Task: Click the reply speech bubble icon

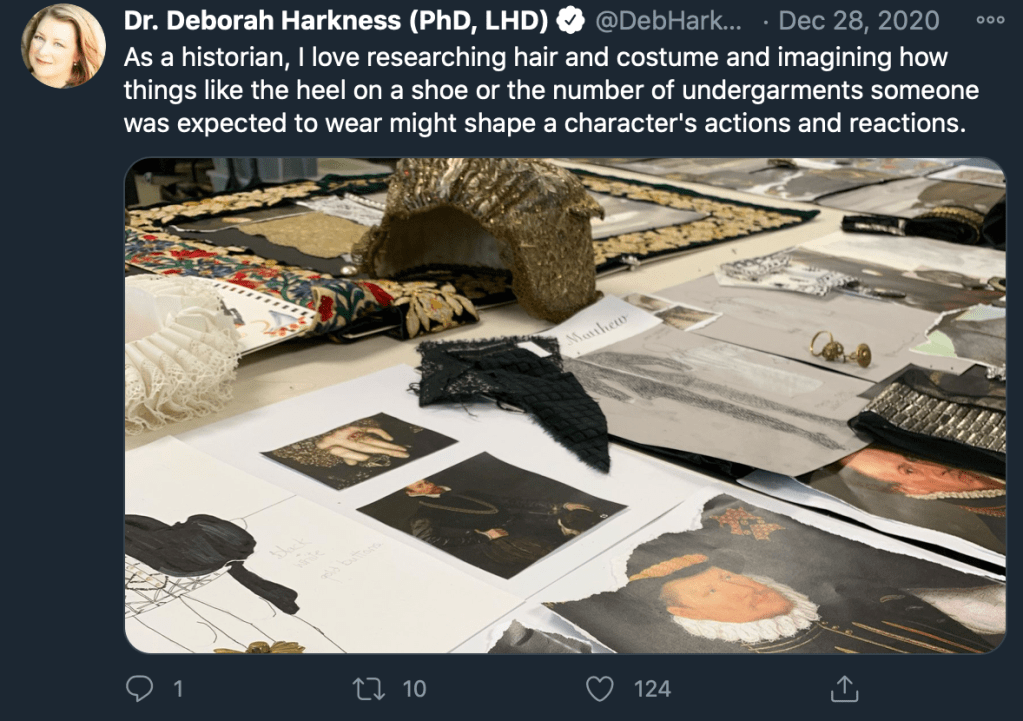Action: tap(139, 688)
